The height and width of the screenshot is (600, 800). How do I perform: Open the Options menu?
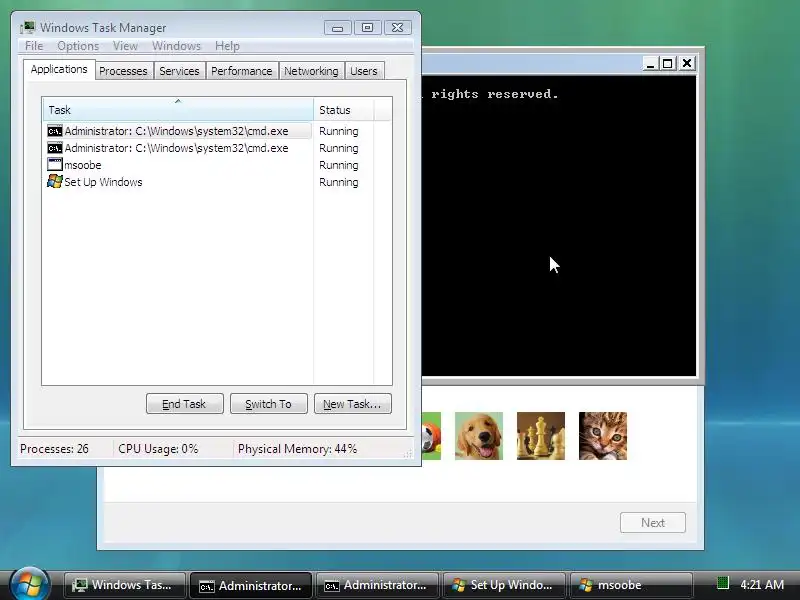click(78, 46)
